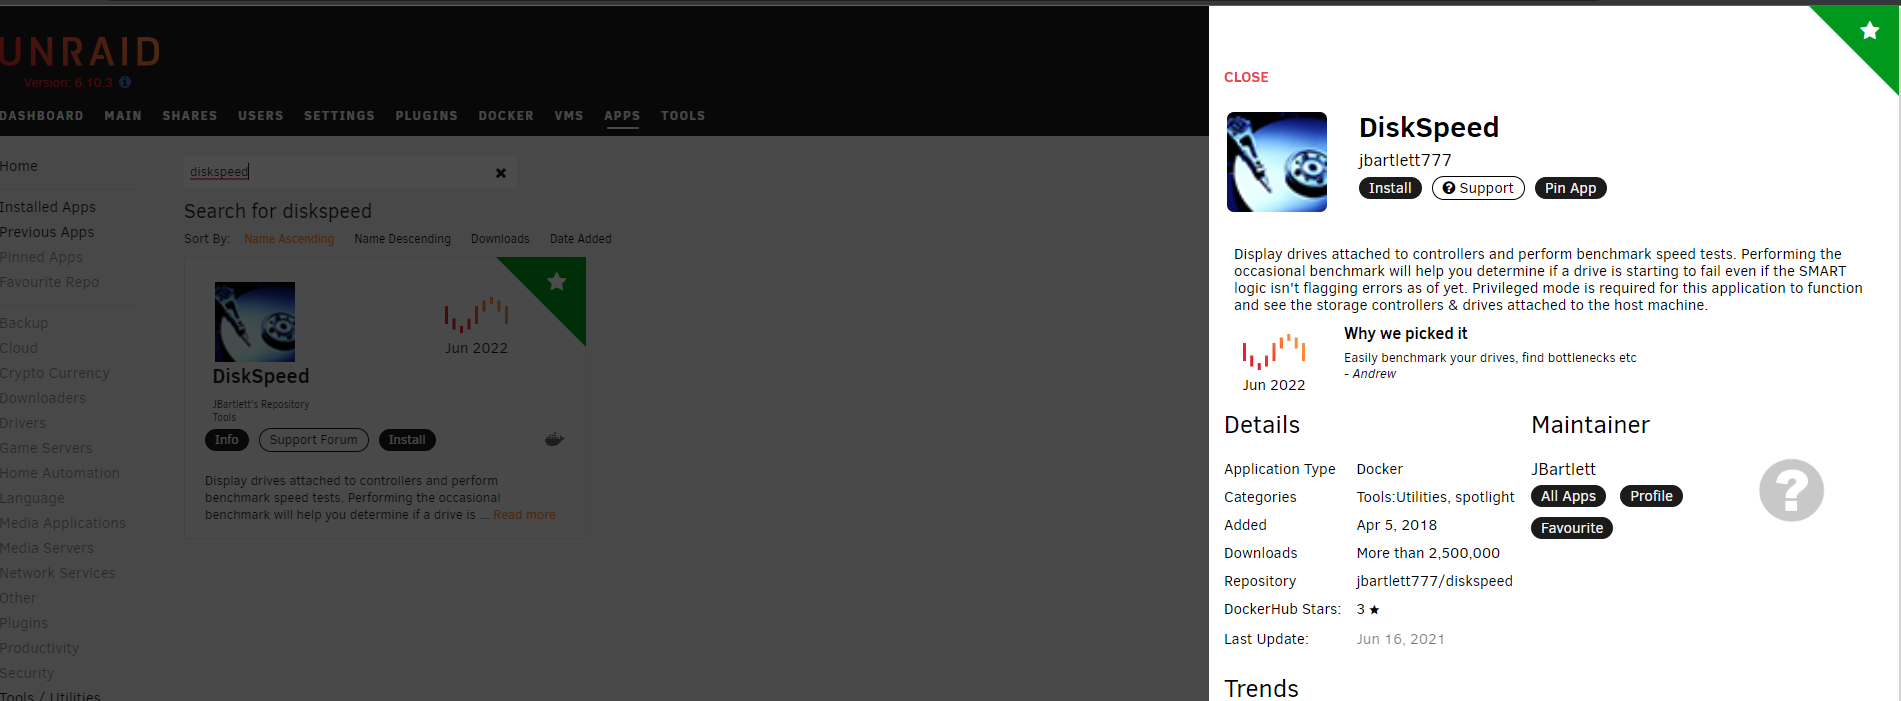Open Pinned Apps in the sidebar
1901x701 pixels.
pos(41,257)
